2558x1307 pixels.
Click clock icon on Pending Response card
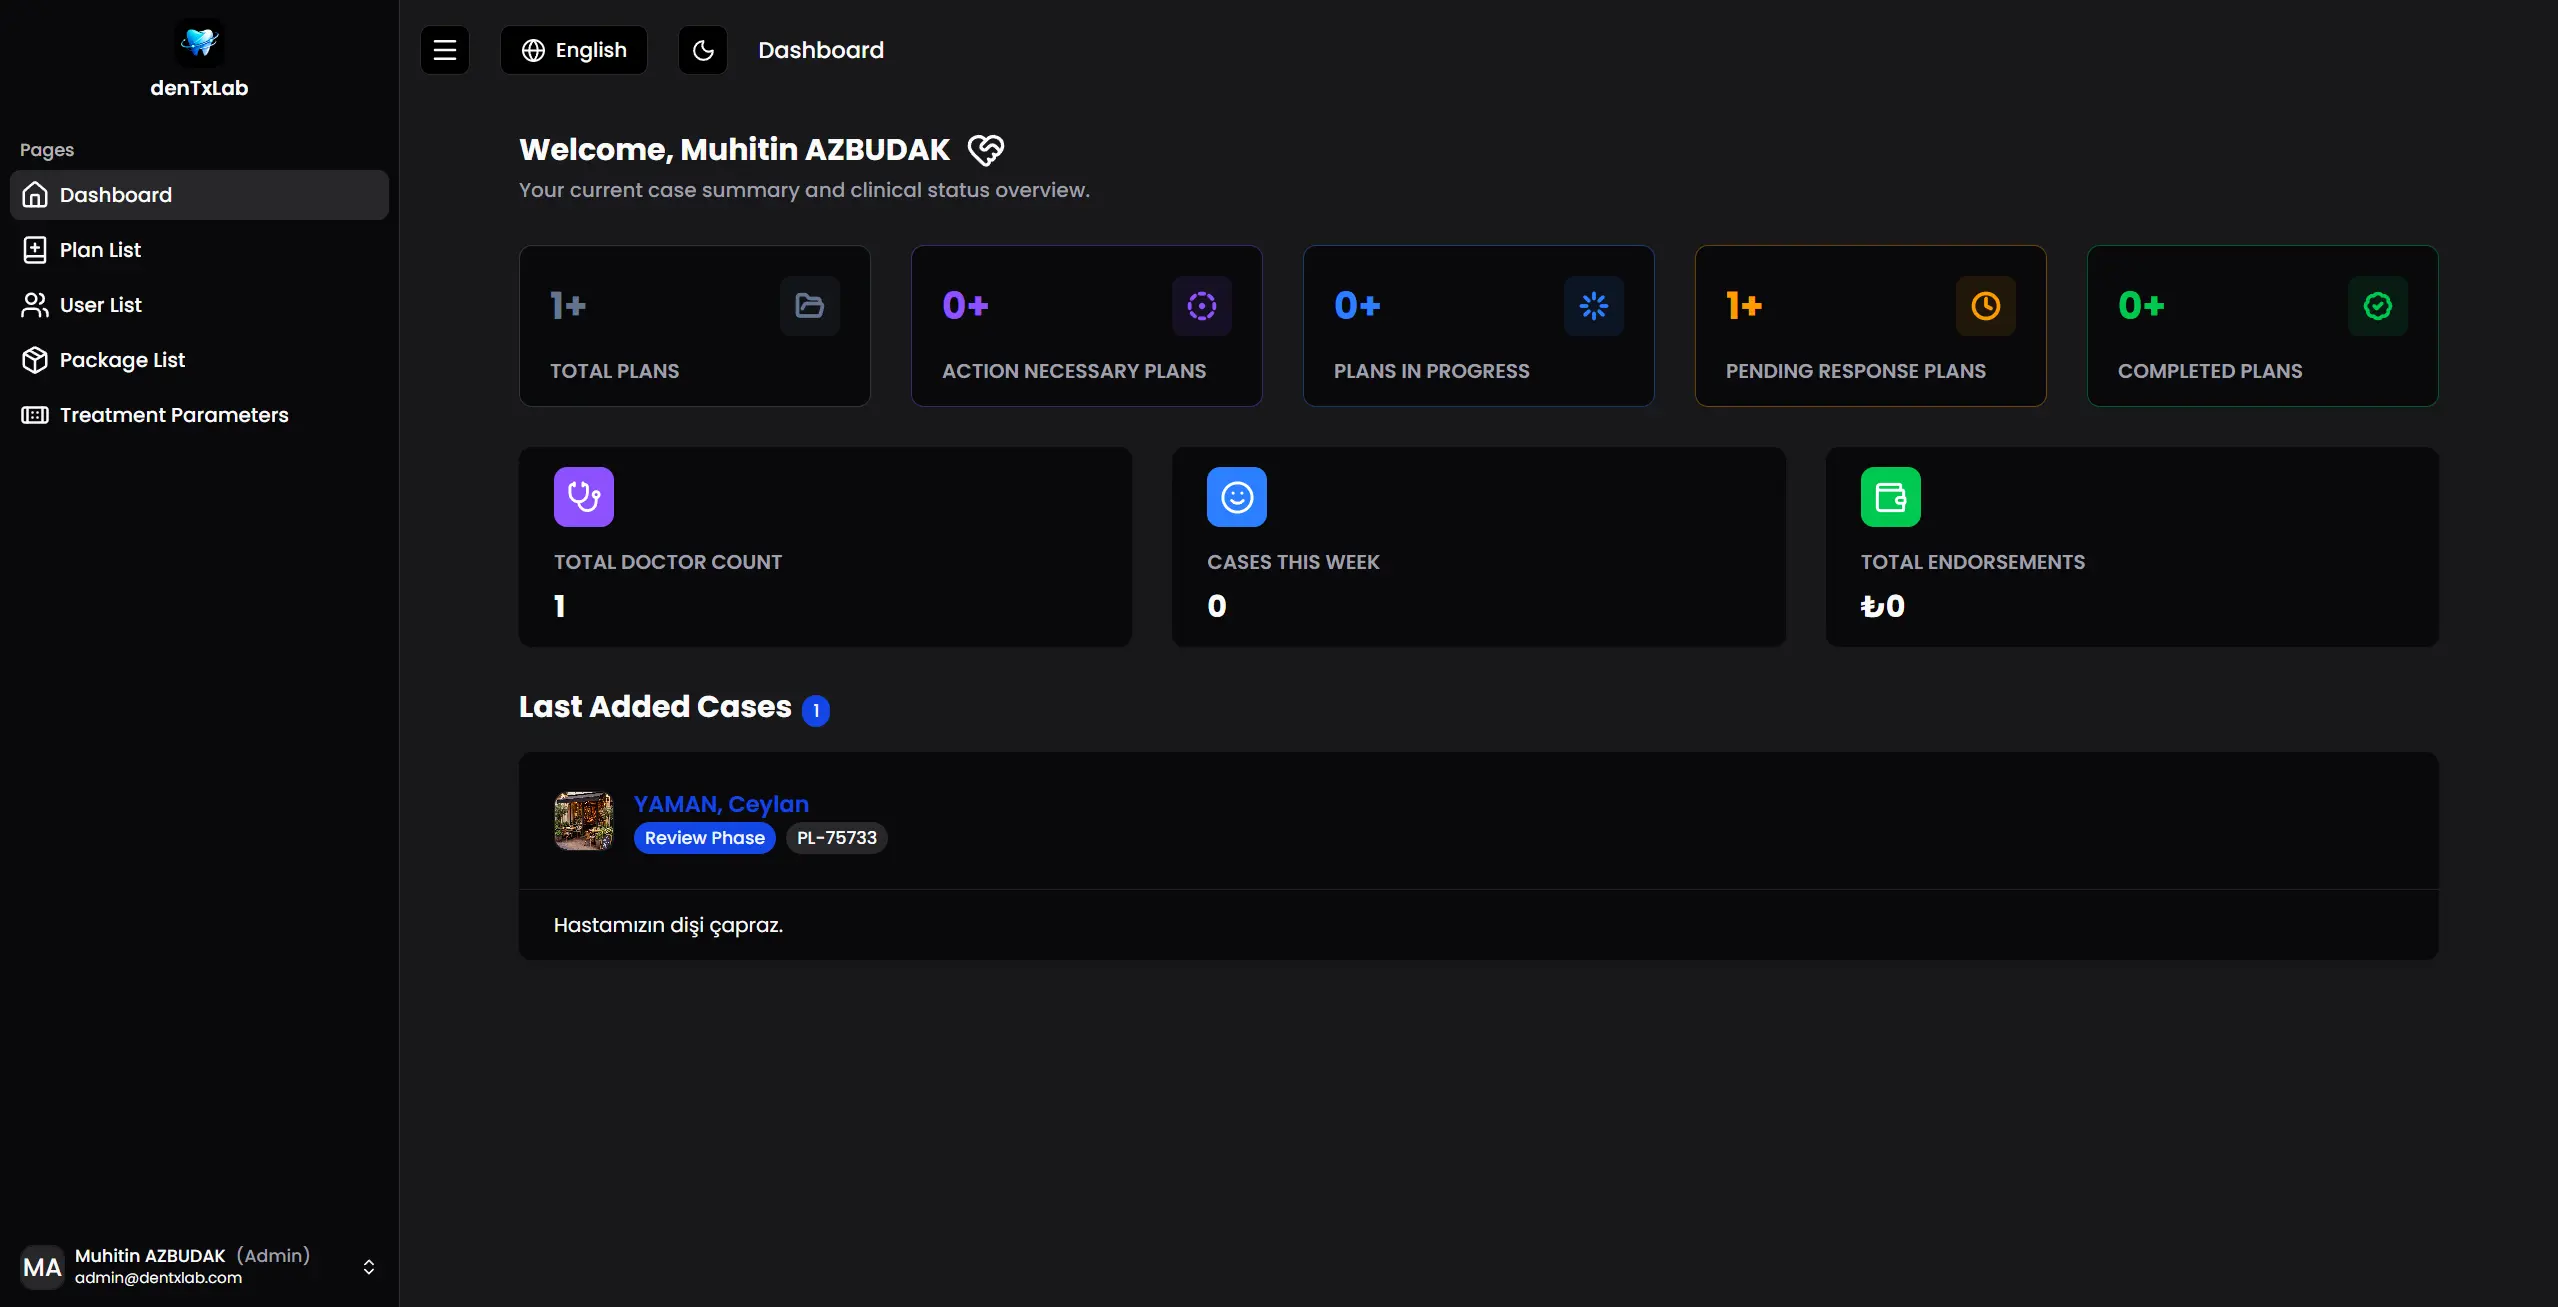pos(1985,306)
